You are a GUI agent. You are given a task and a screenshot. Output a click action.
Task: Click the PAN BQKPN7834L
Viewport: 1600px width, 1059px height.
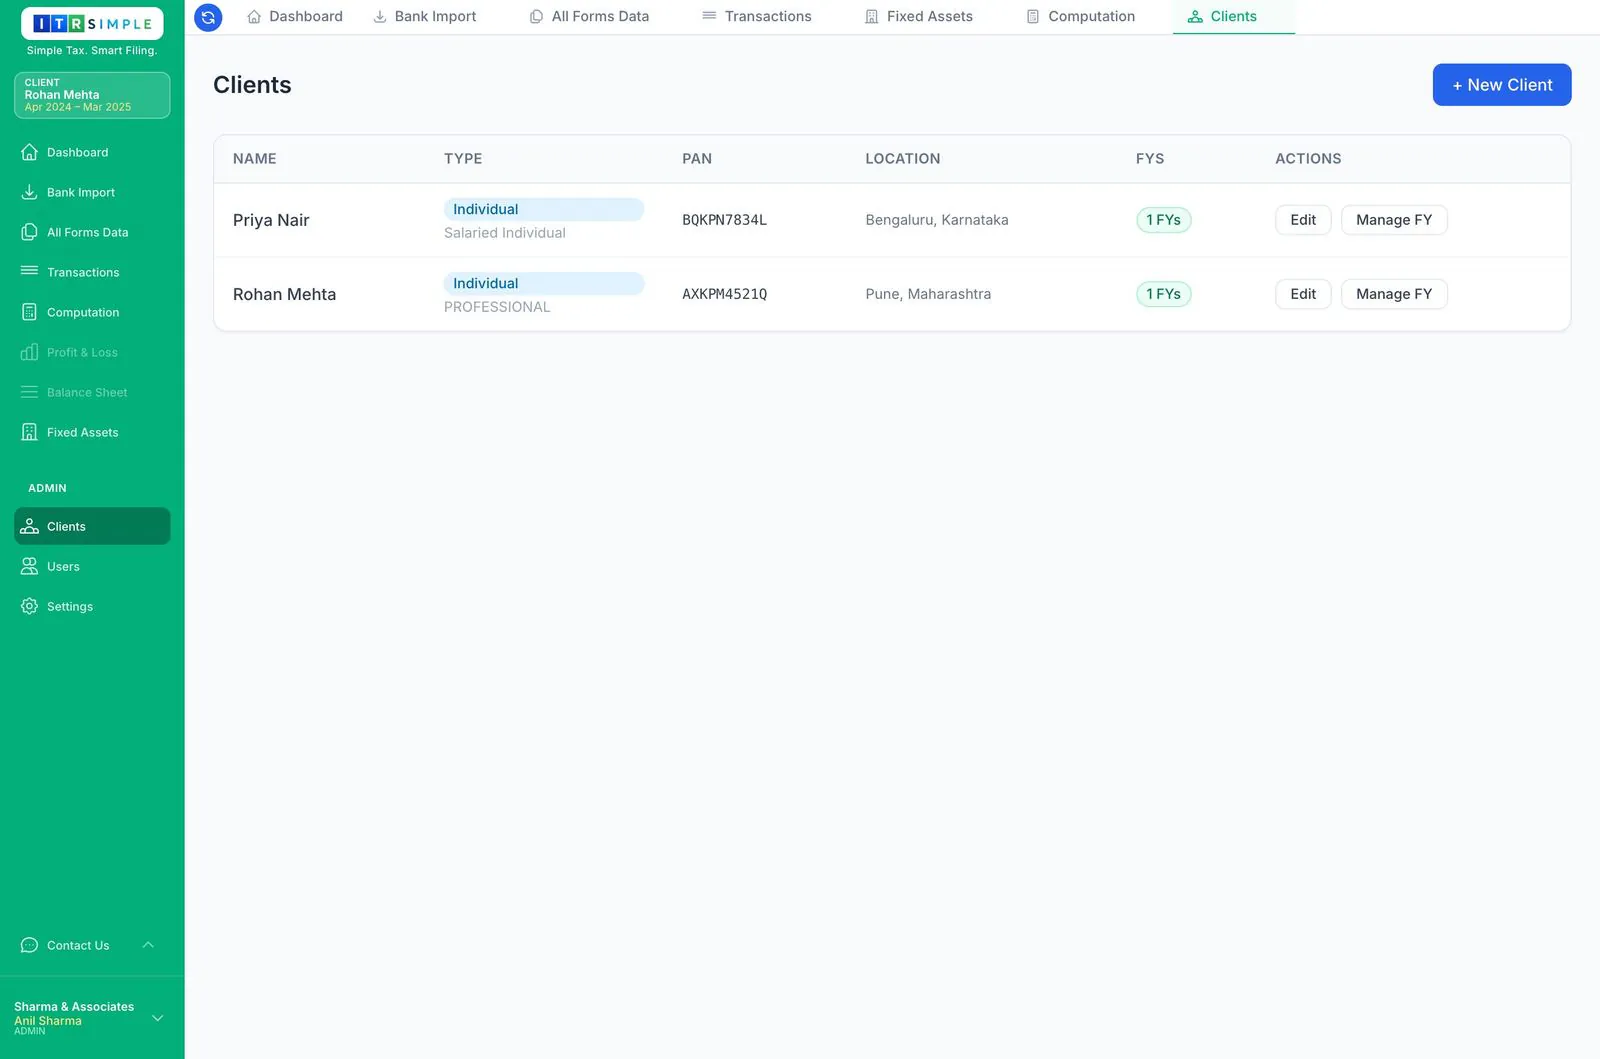click(724, 220)
